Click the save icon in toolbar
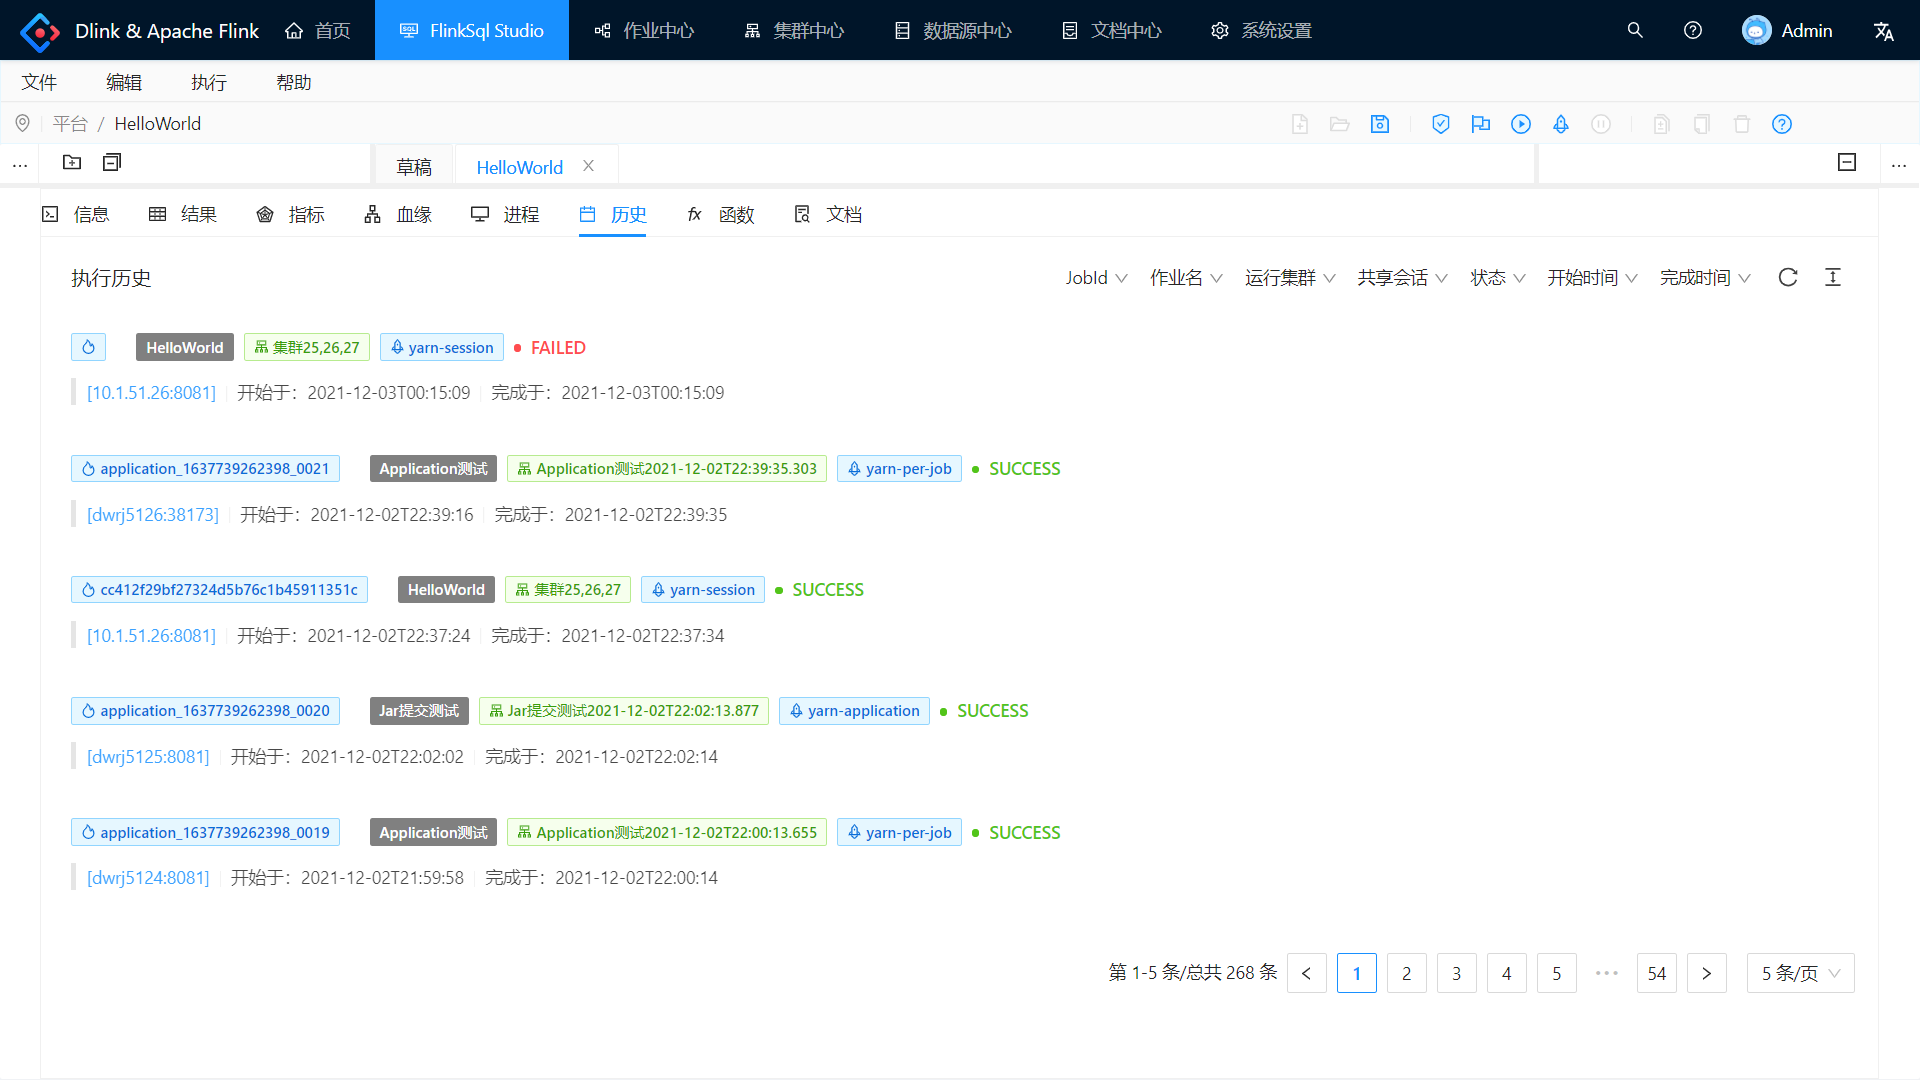 1380,124
